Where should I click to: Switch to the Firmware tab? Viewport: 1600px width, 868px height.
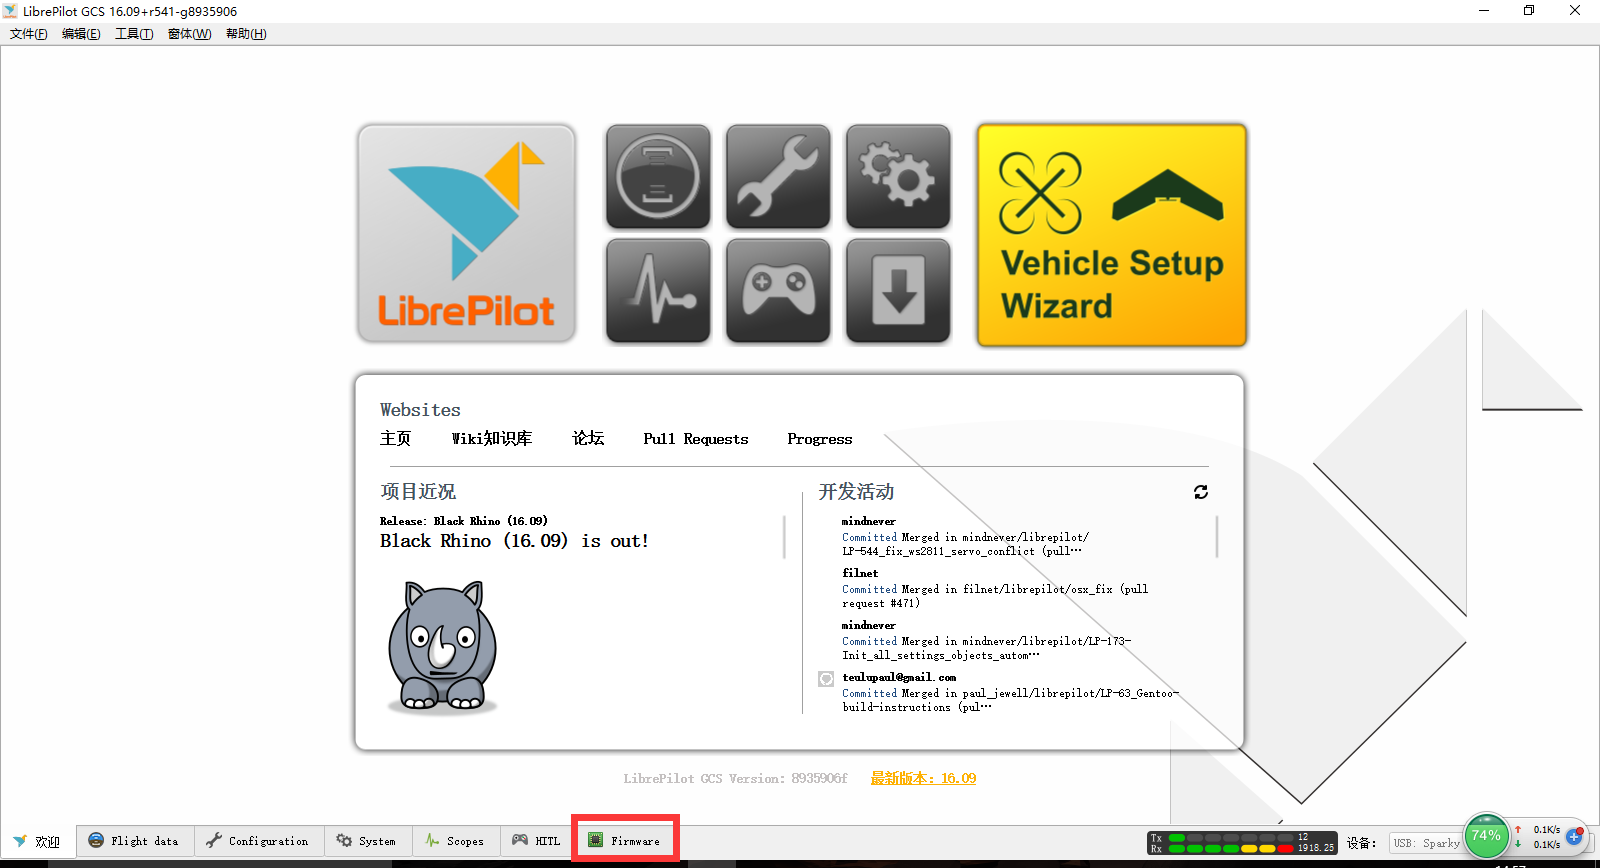click(625, 841)
